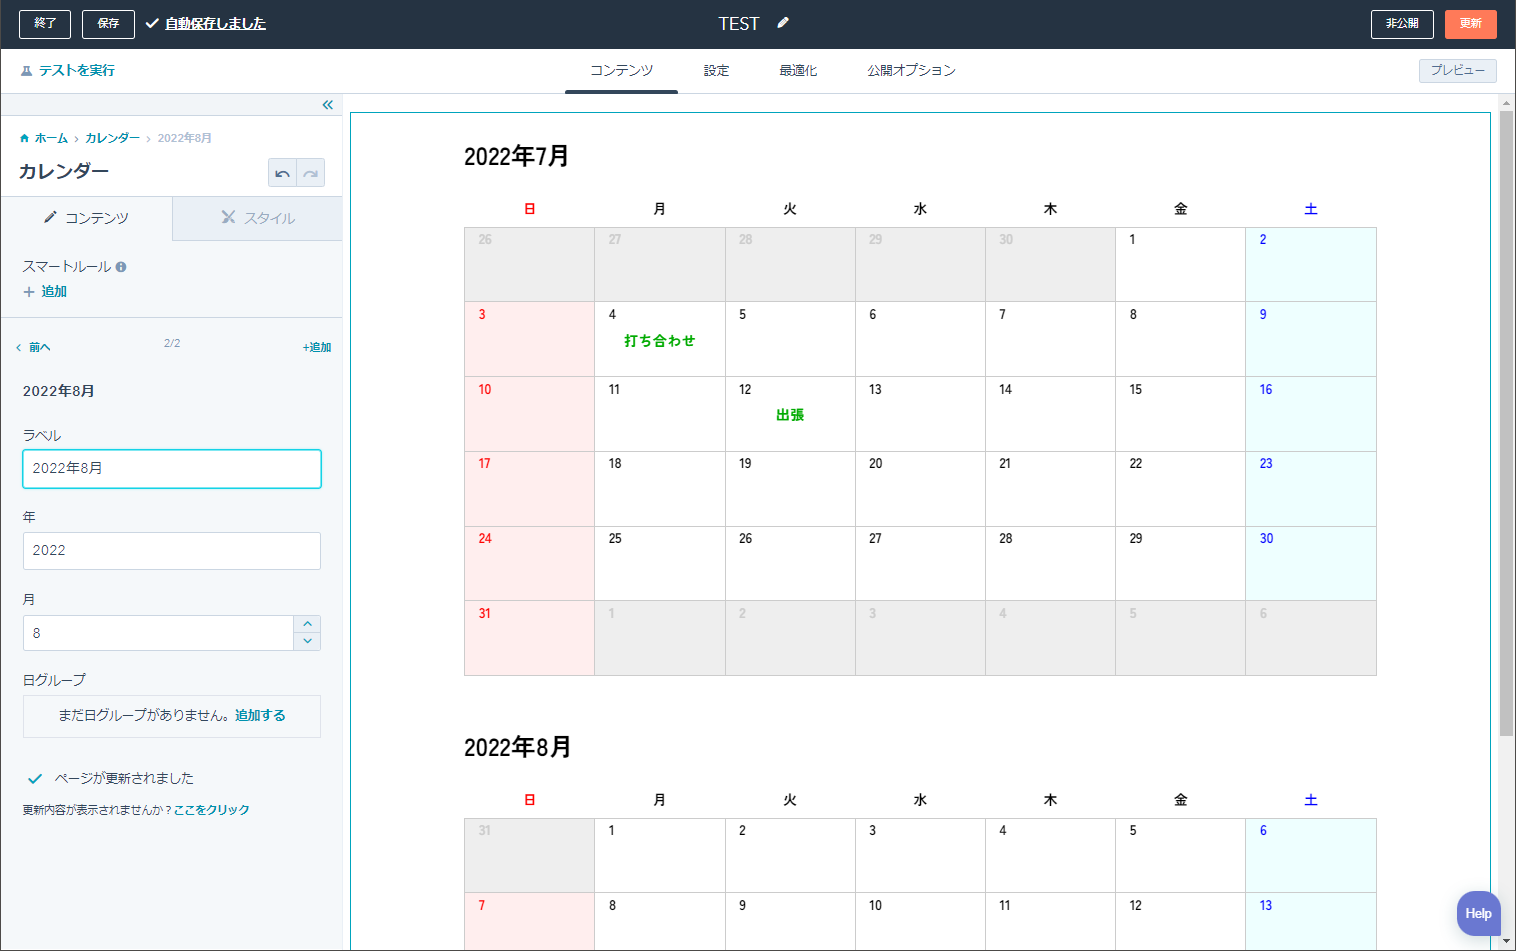Click the July 30 Saturday cell

coord(1311,563)
